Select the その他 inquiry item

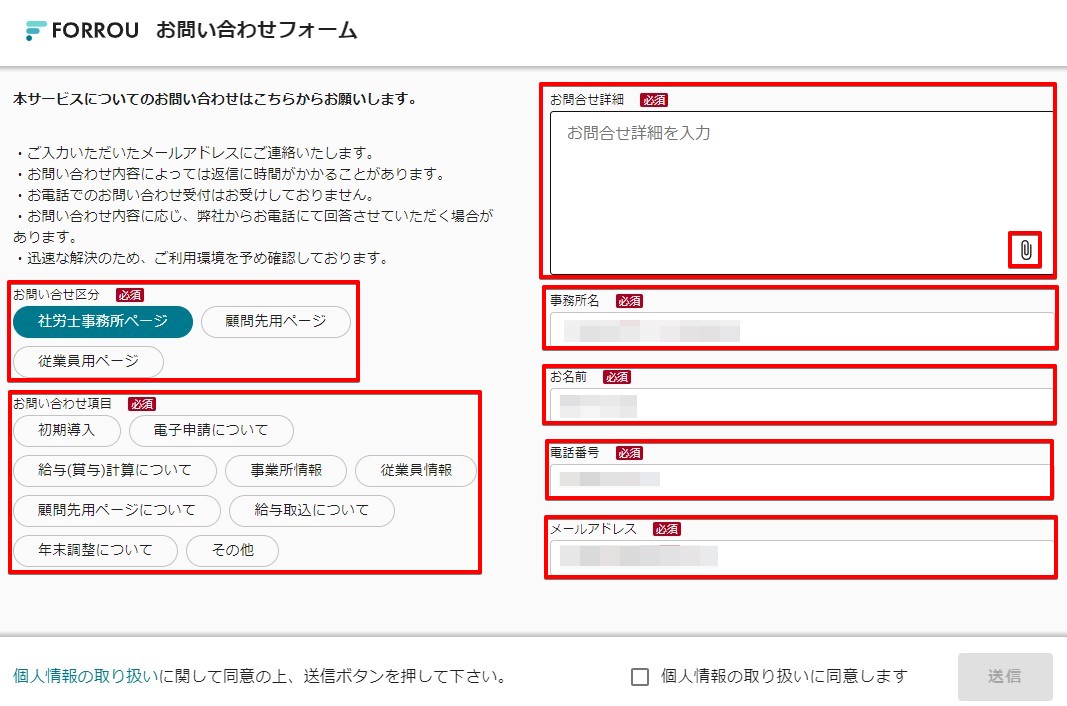coord(232,550)
